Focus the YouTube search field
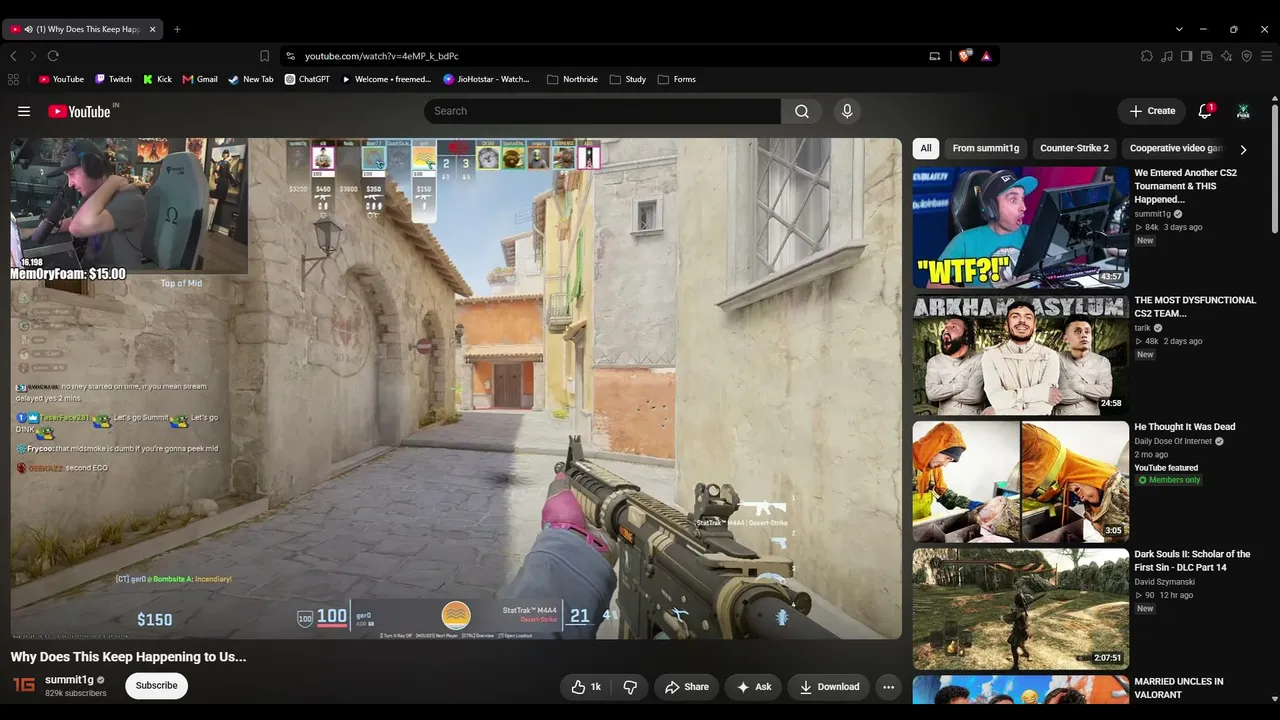The width and height of the screenshot is (1280, 720). (603, 111)
